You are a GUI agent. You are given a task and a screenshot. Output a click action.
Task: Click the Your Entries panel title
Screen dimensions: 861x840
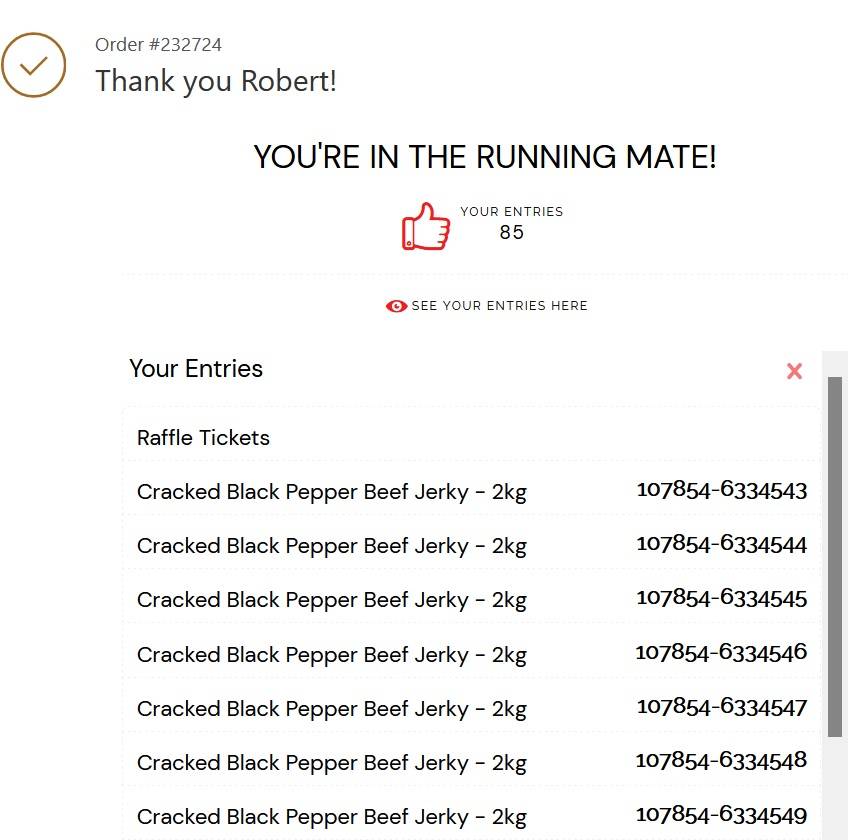(196, 369)
